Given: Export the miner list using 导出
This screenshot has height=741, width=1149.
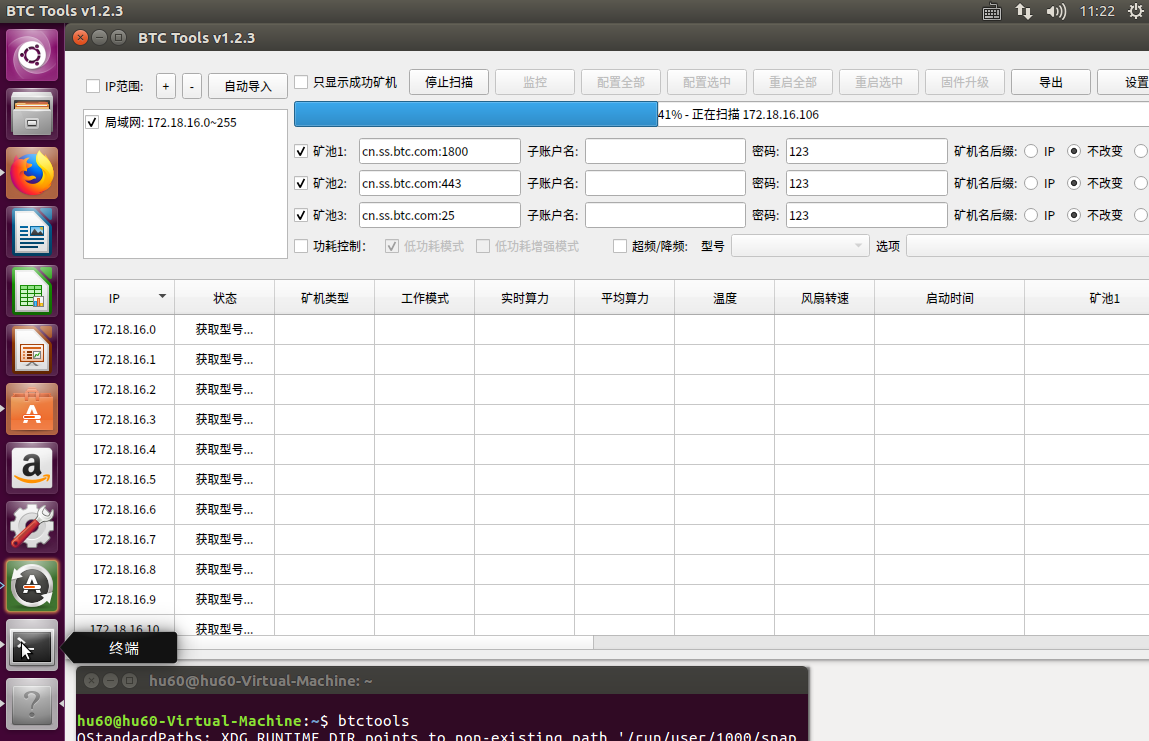Looking at the screenshot, I should 1050,82.
